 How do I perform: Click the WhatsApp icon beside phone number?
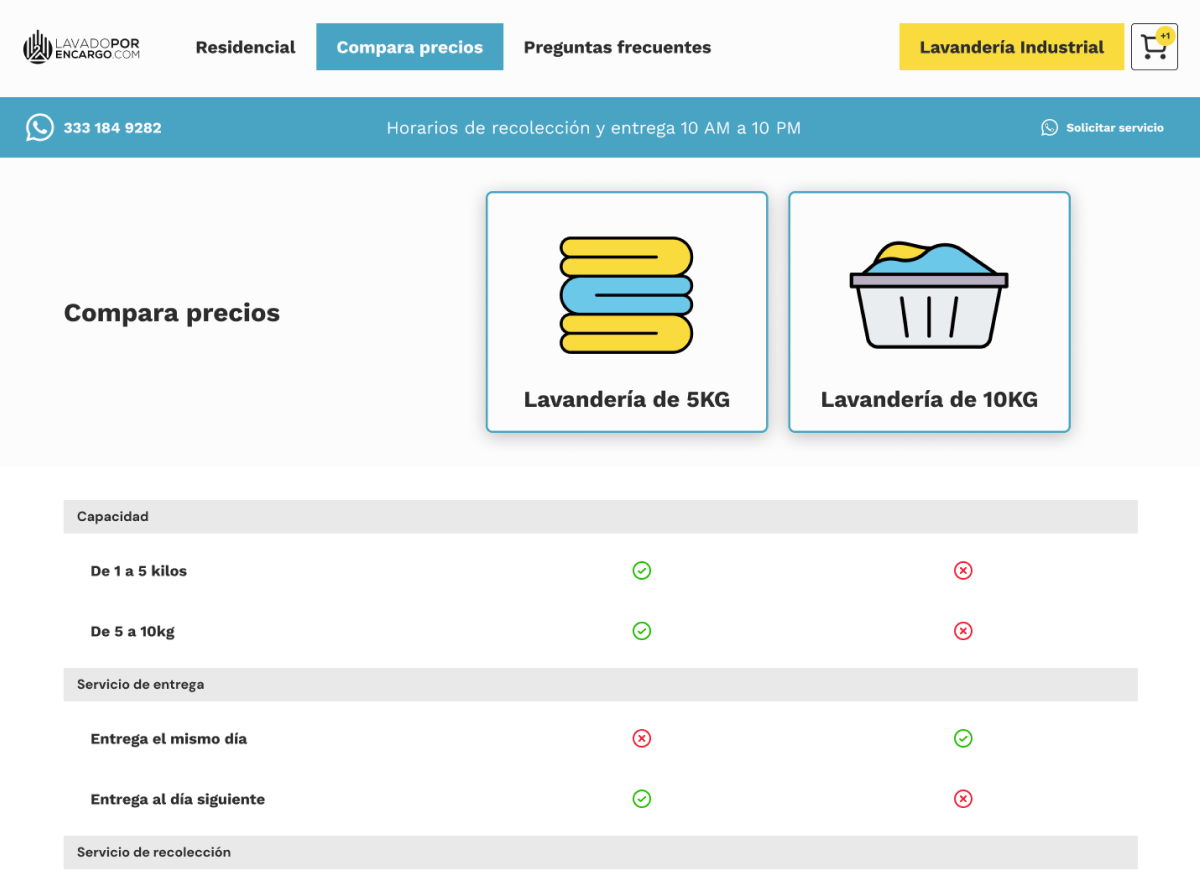pos(40,128)
